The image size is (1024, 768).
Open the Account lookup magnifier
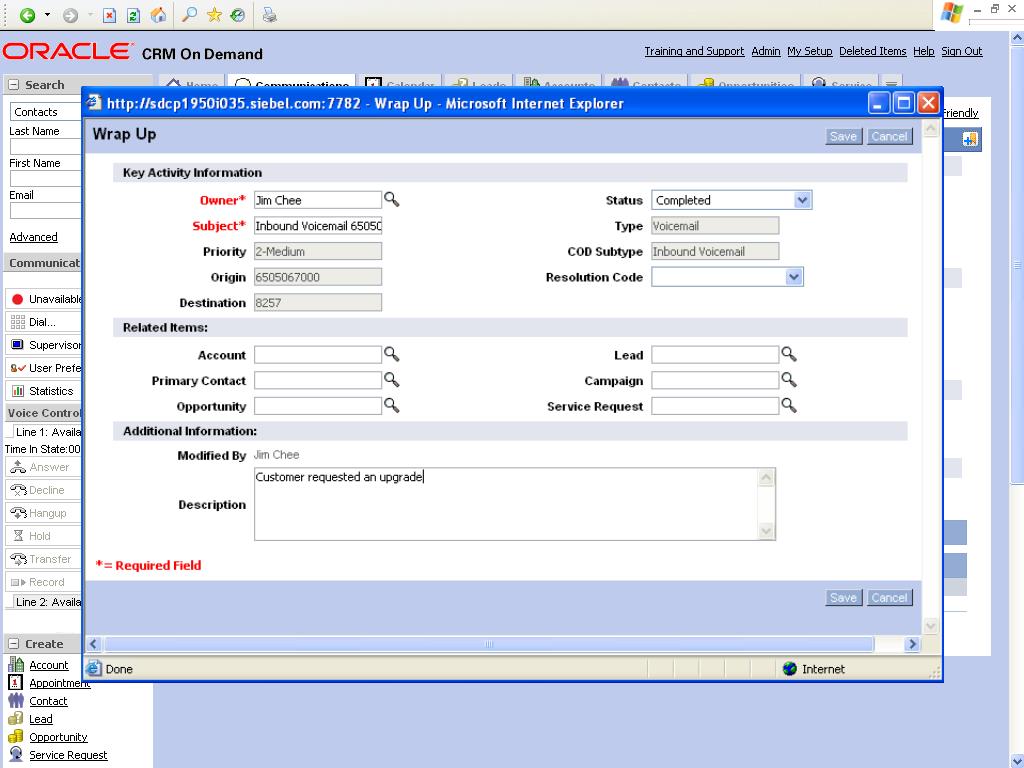pos(391,354)
